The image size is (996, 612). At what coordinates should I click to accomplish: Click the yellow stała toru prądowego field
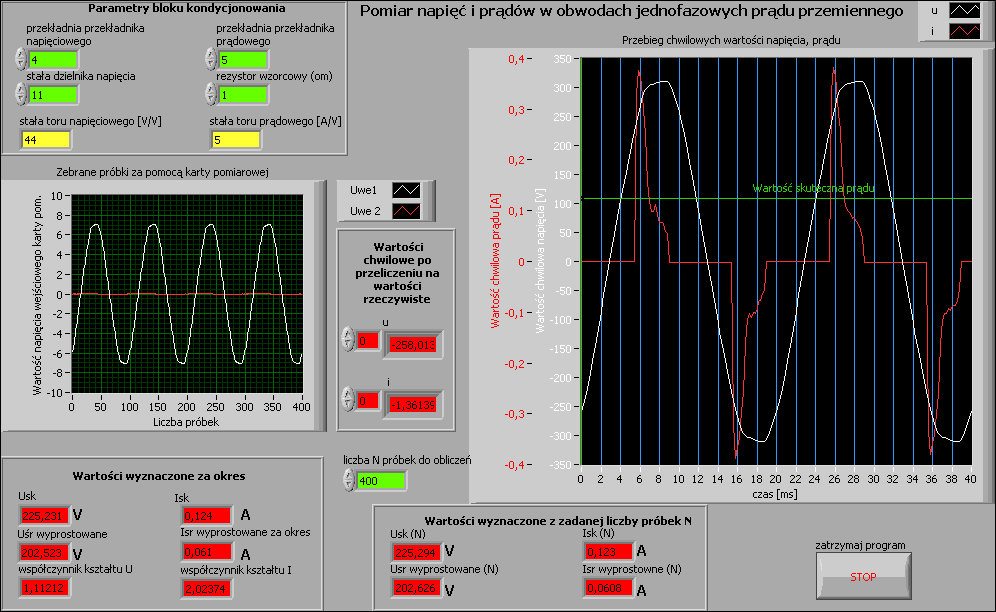tap(235, 139)
